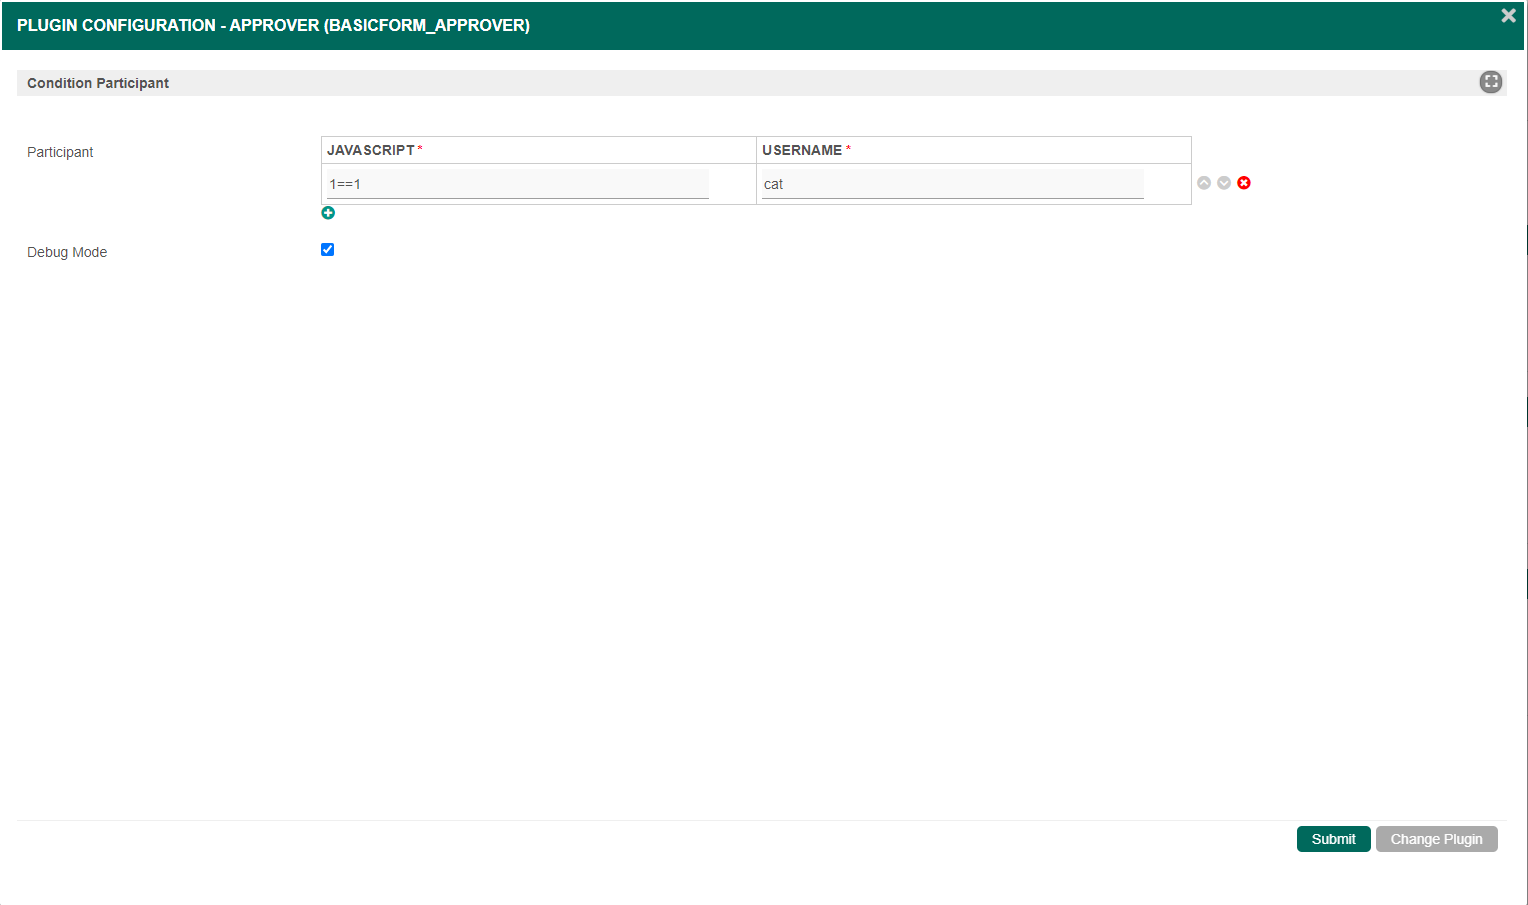Click the Change Plugin button

1437,839
